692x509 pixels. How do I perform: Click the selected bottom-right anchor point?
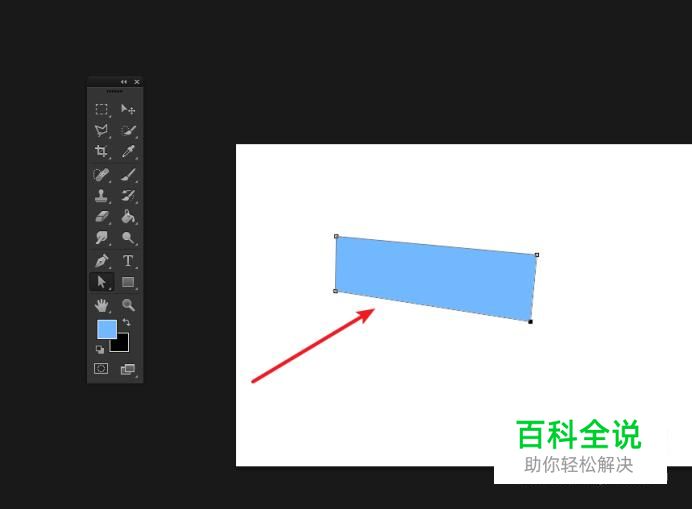530,321
